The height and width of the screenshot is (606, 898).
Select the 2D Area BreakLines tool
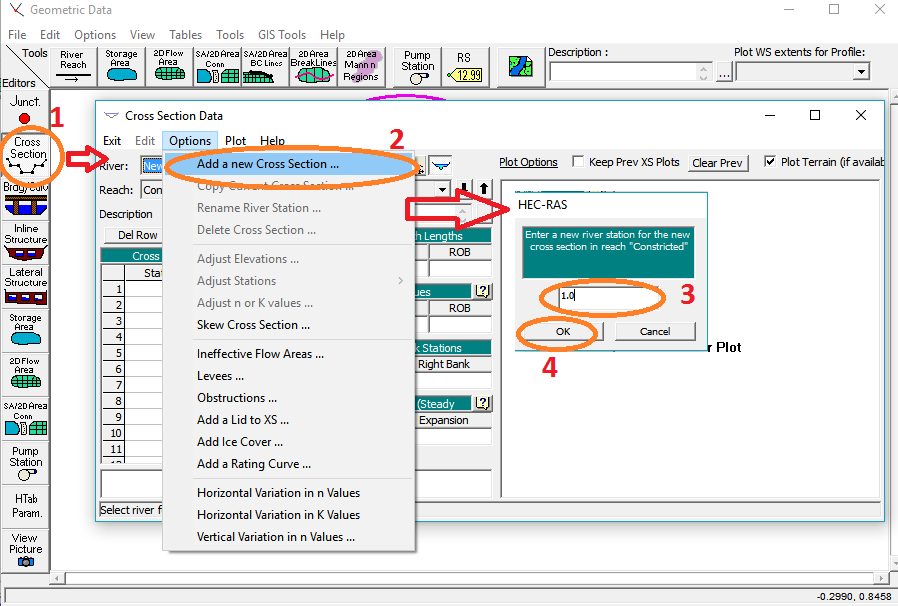tap(314, 63)
